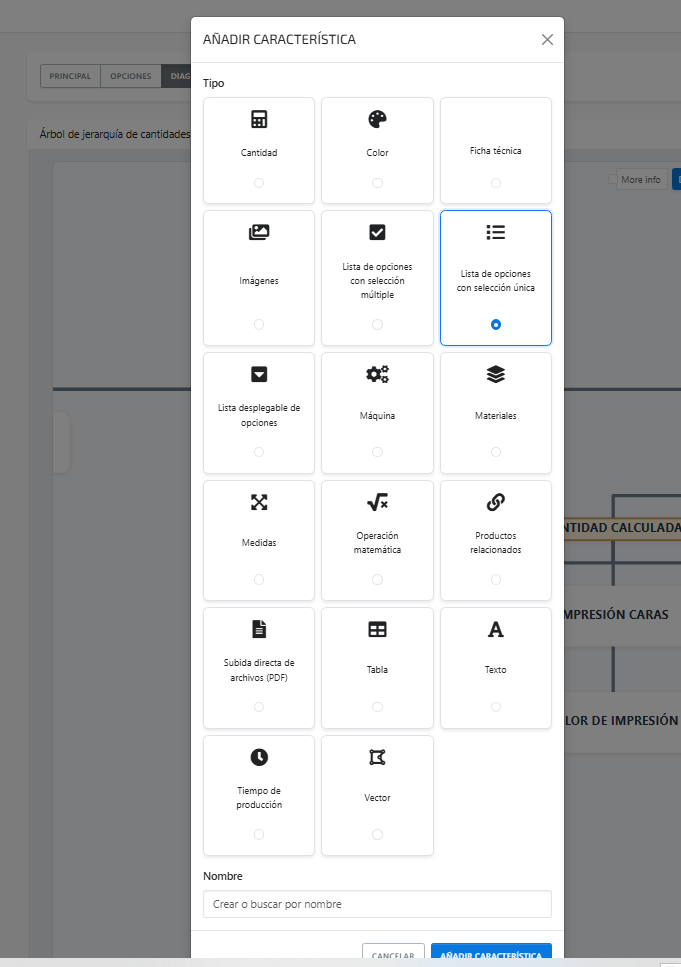Image resolution: width=681 pixels, height=967 pixels.
Task: Click the Imágenes pictures icon
Action: coord(259,232)
